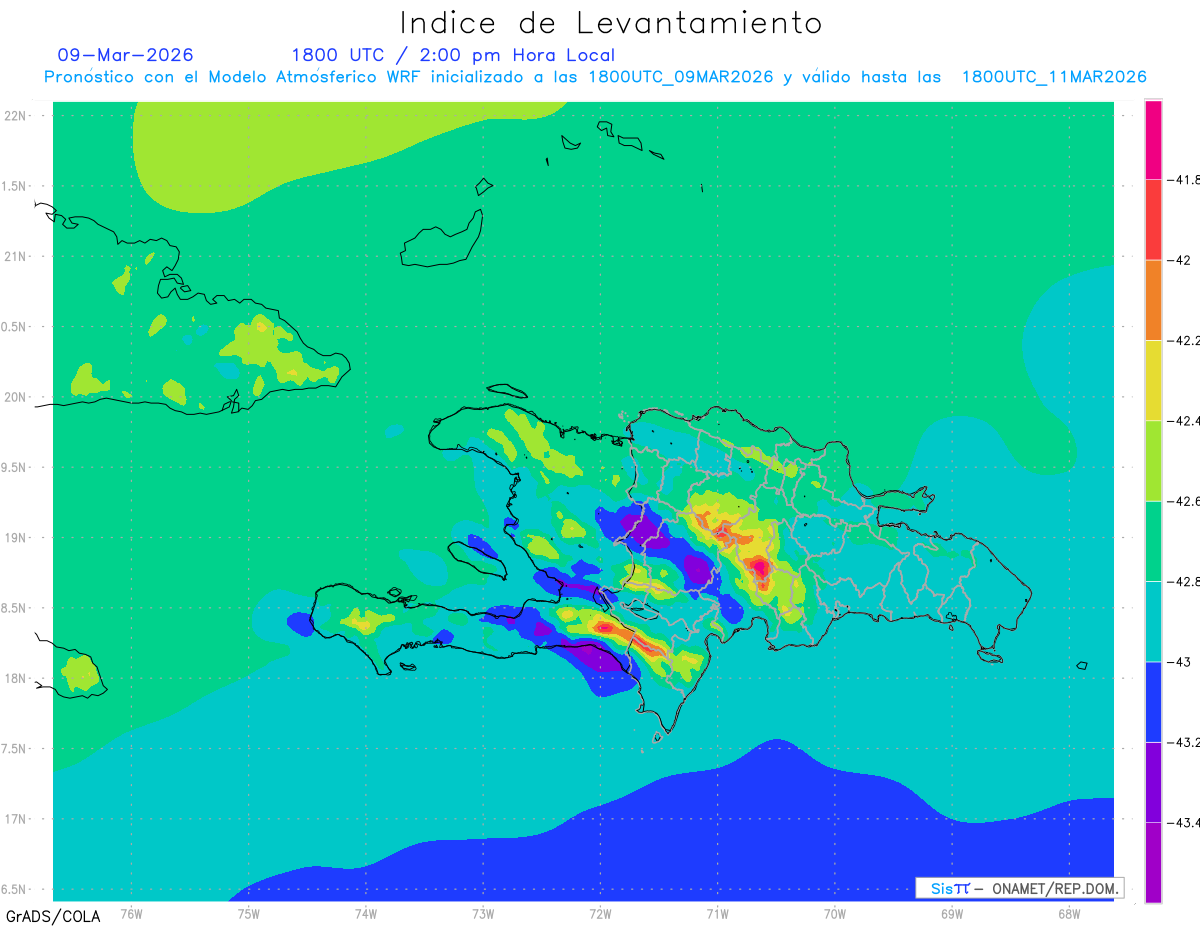1200x927 pixels.
Task: Click the '-42' legend value
Action: pyautogui.click(x=1179, y=260)
